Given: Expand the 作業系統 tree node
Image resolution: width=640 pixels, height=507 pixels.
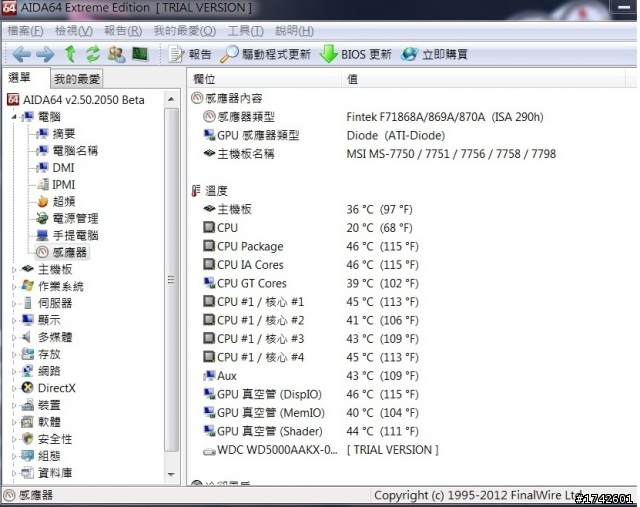Looking at the screenshot, I should point(14,287).
